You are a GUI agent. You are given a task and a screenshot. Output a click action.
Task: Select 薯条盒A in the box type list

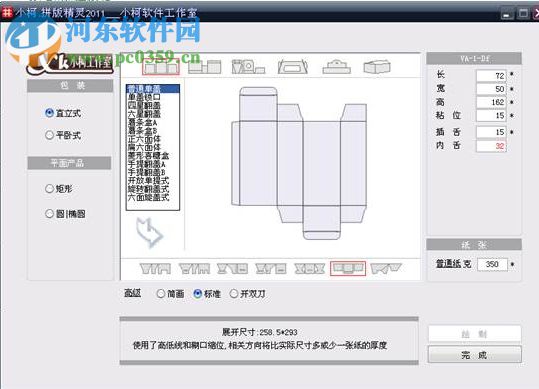pos(153,122)
